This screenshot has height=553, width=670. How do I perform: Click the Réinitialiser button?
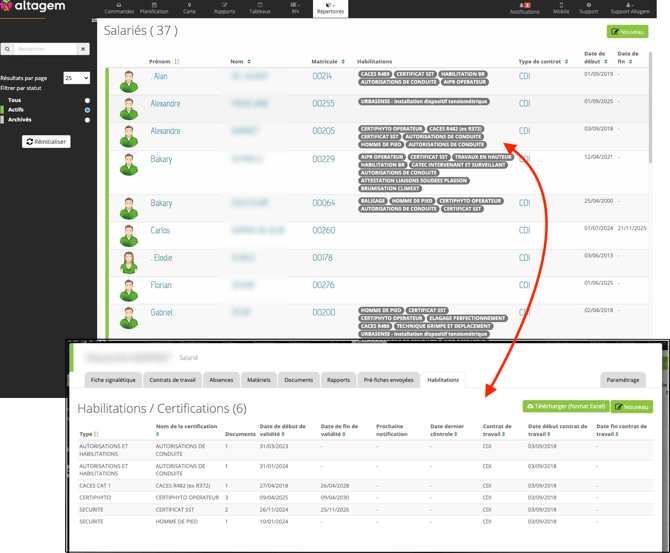coord(46,142)
